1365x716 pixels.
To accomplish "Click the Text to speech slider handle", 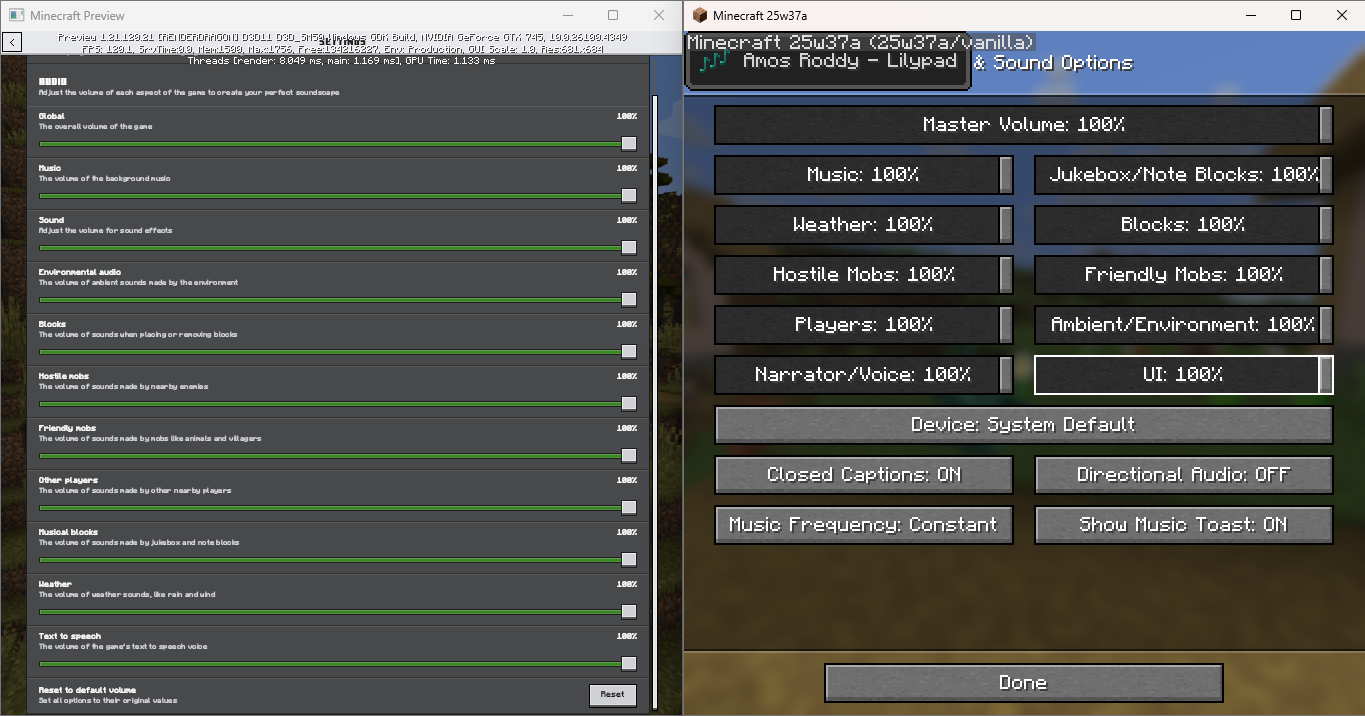I will tap(629, 664).
